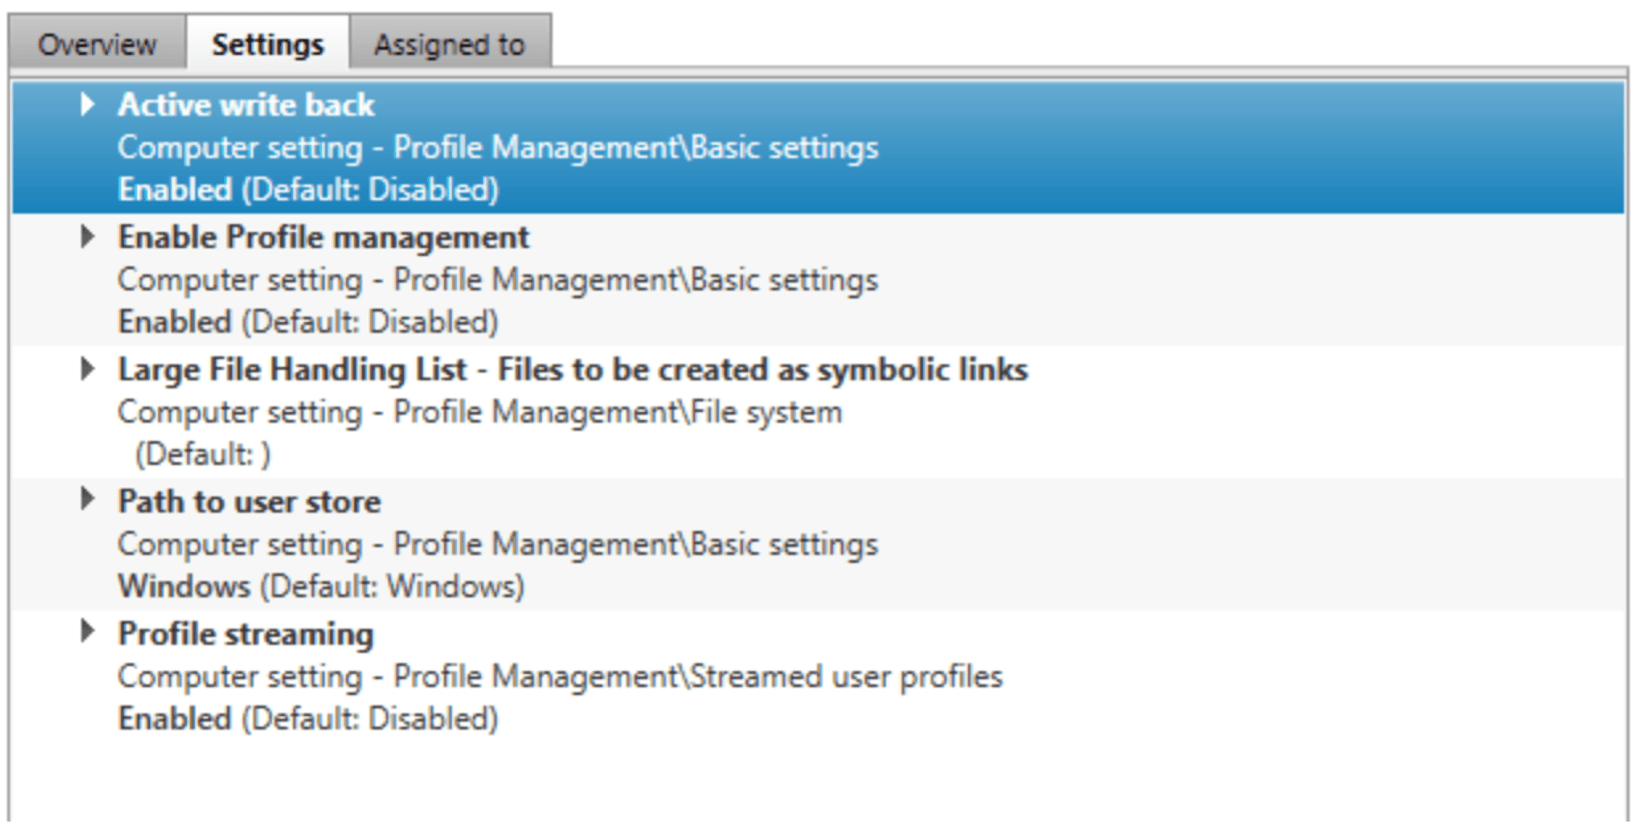1641x822 pixels.
Task: Select the Settings tab
Action: (x=266, y=43)
